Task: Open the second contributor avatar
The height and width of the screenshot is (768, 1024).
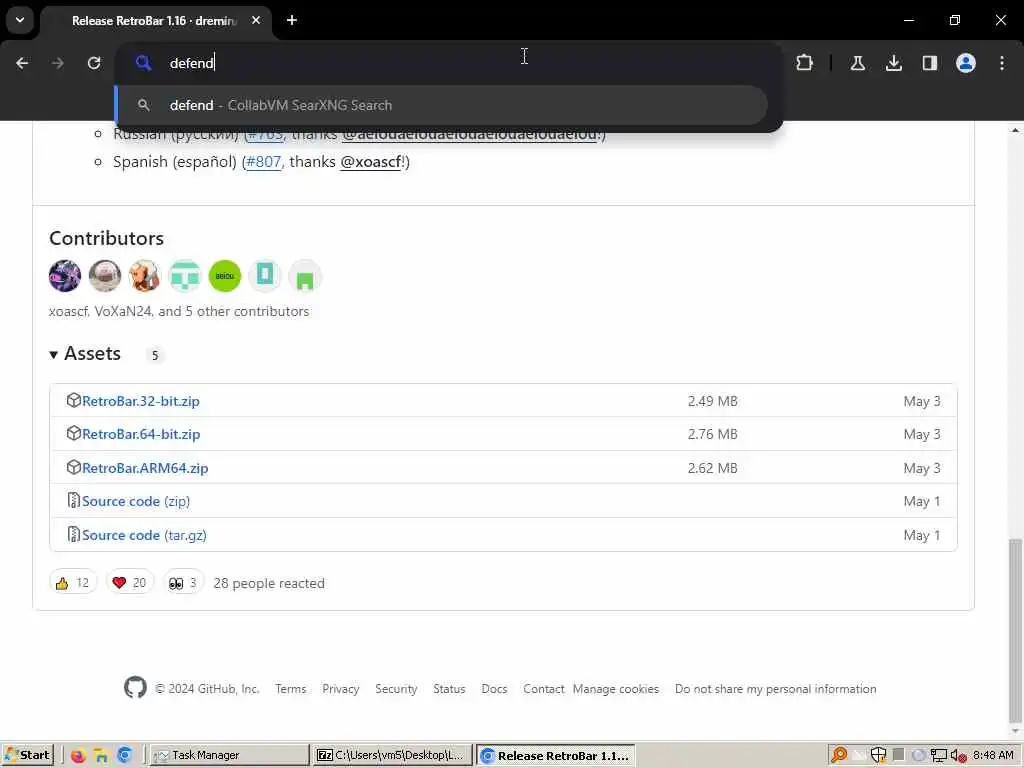Action: pos(104,276)
